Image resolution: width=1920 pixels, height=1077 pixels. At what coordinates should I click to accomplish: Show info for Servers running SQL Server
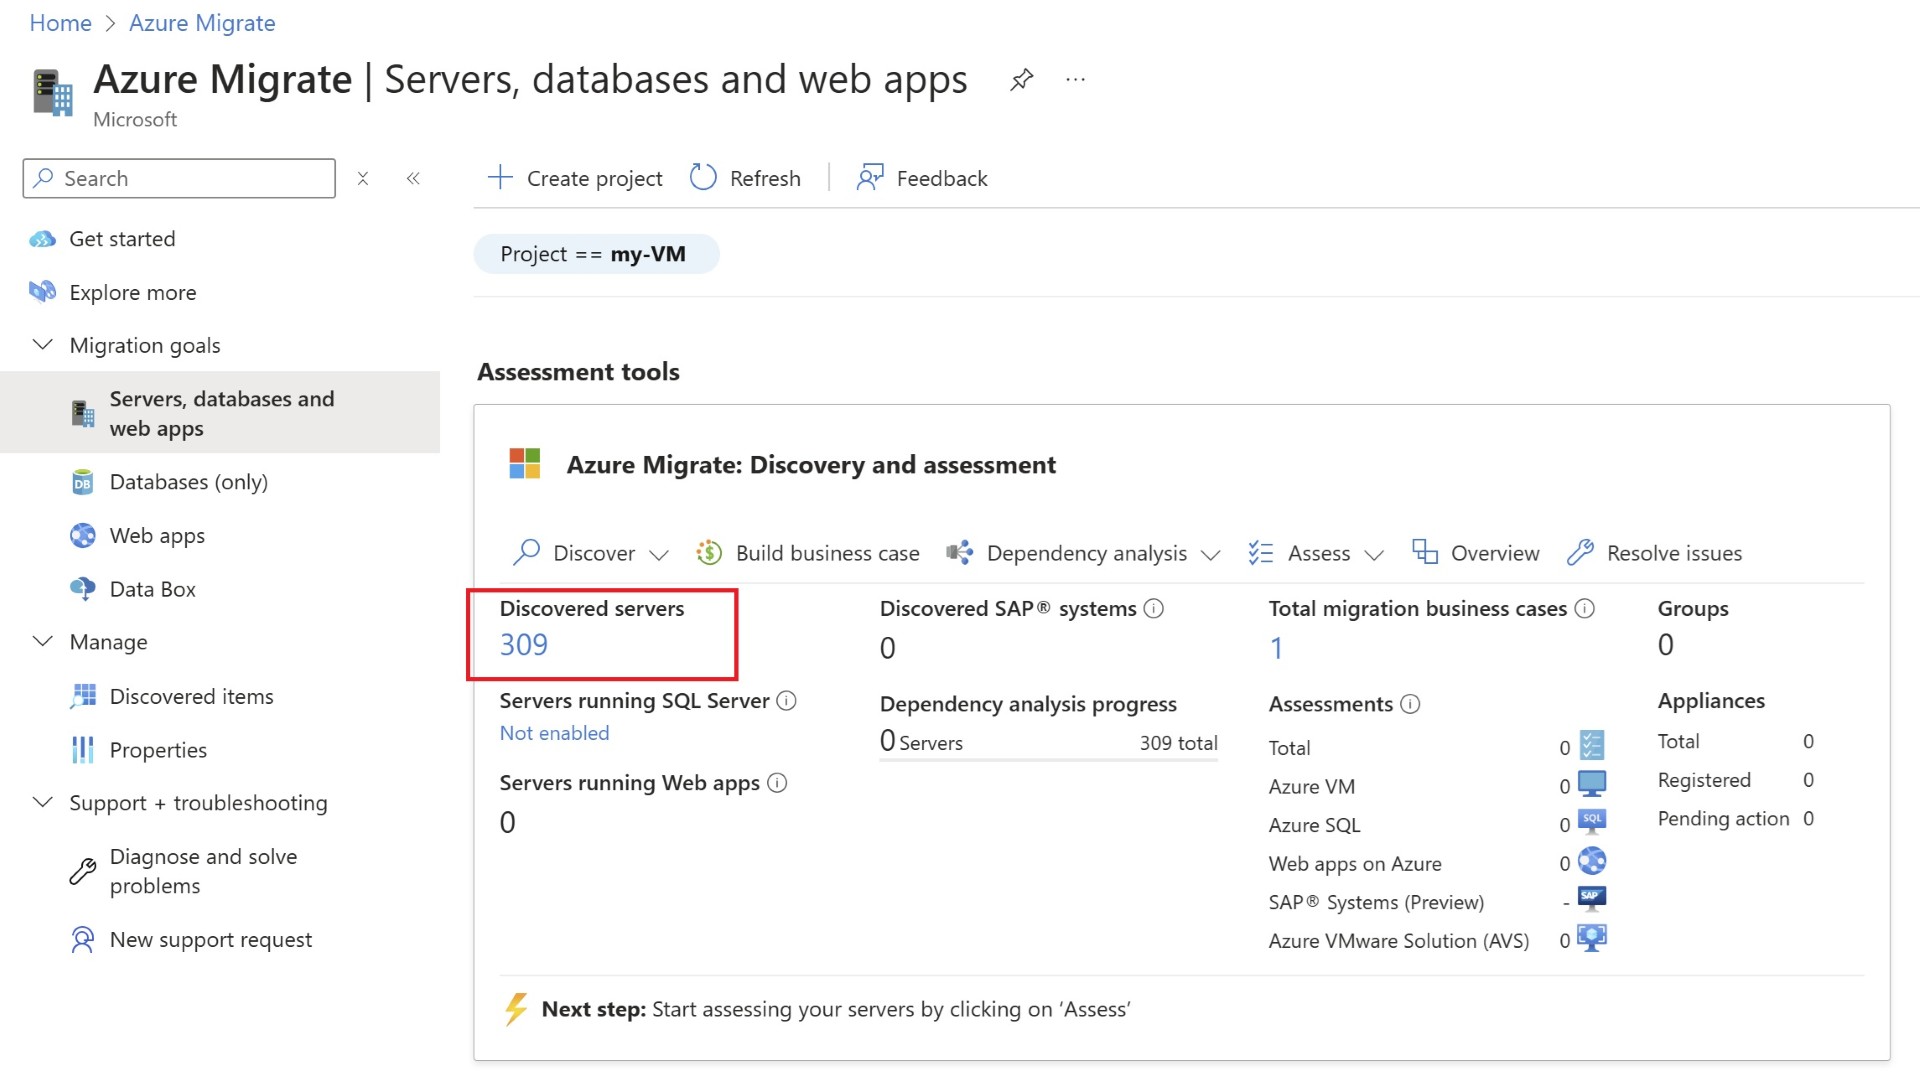787,700
